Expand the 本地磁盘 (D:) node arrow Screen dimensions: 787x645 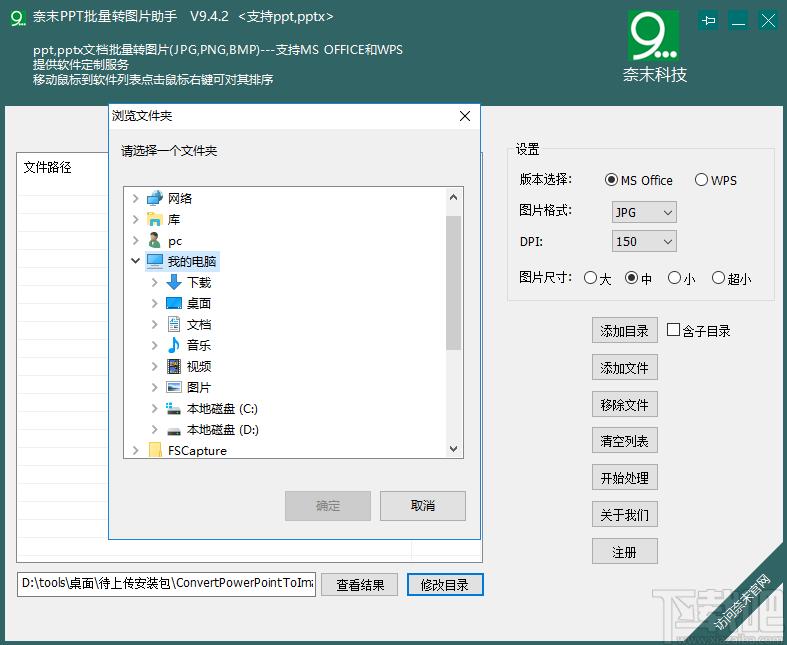[155, 430]
